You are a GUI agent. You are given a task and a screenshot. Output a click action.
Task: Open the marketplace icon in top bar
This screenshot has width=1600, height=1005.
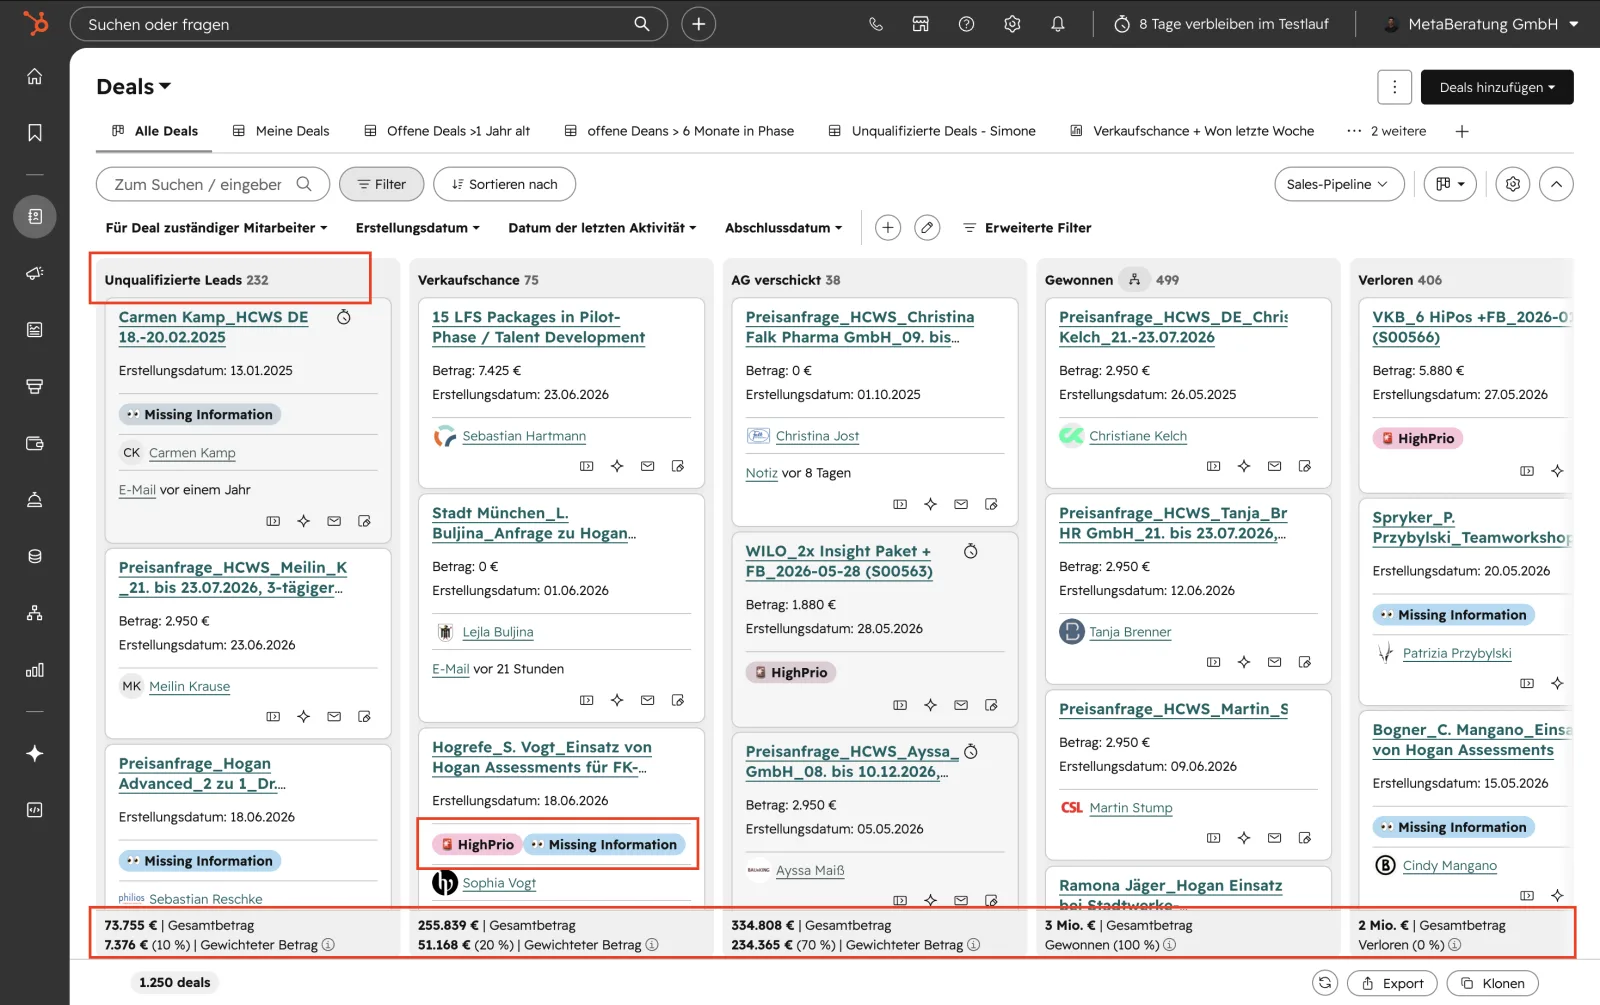pos(920,24)
